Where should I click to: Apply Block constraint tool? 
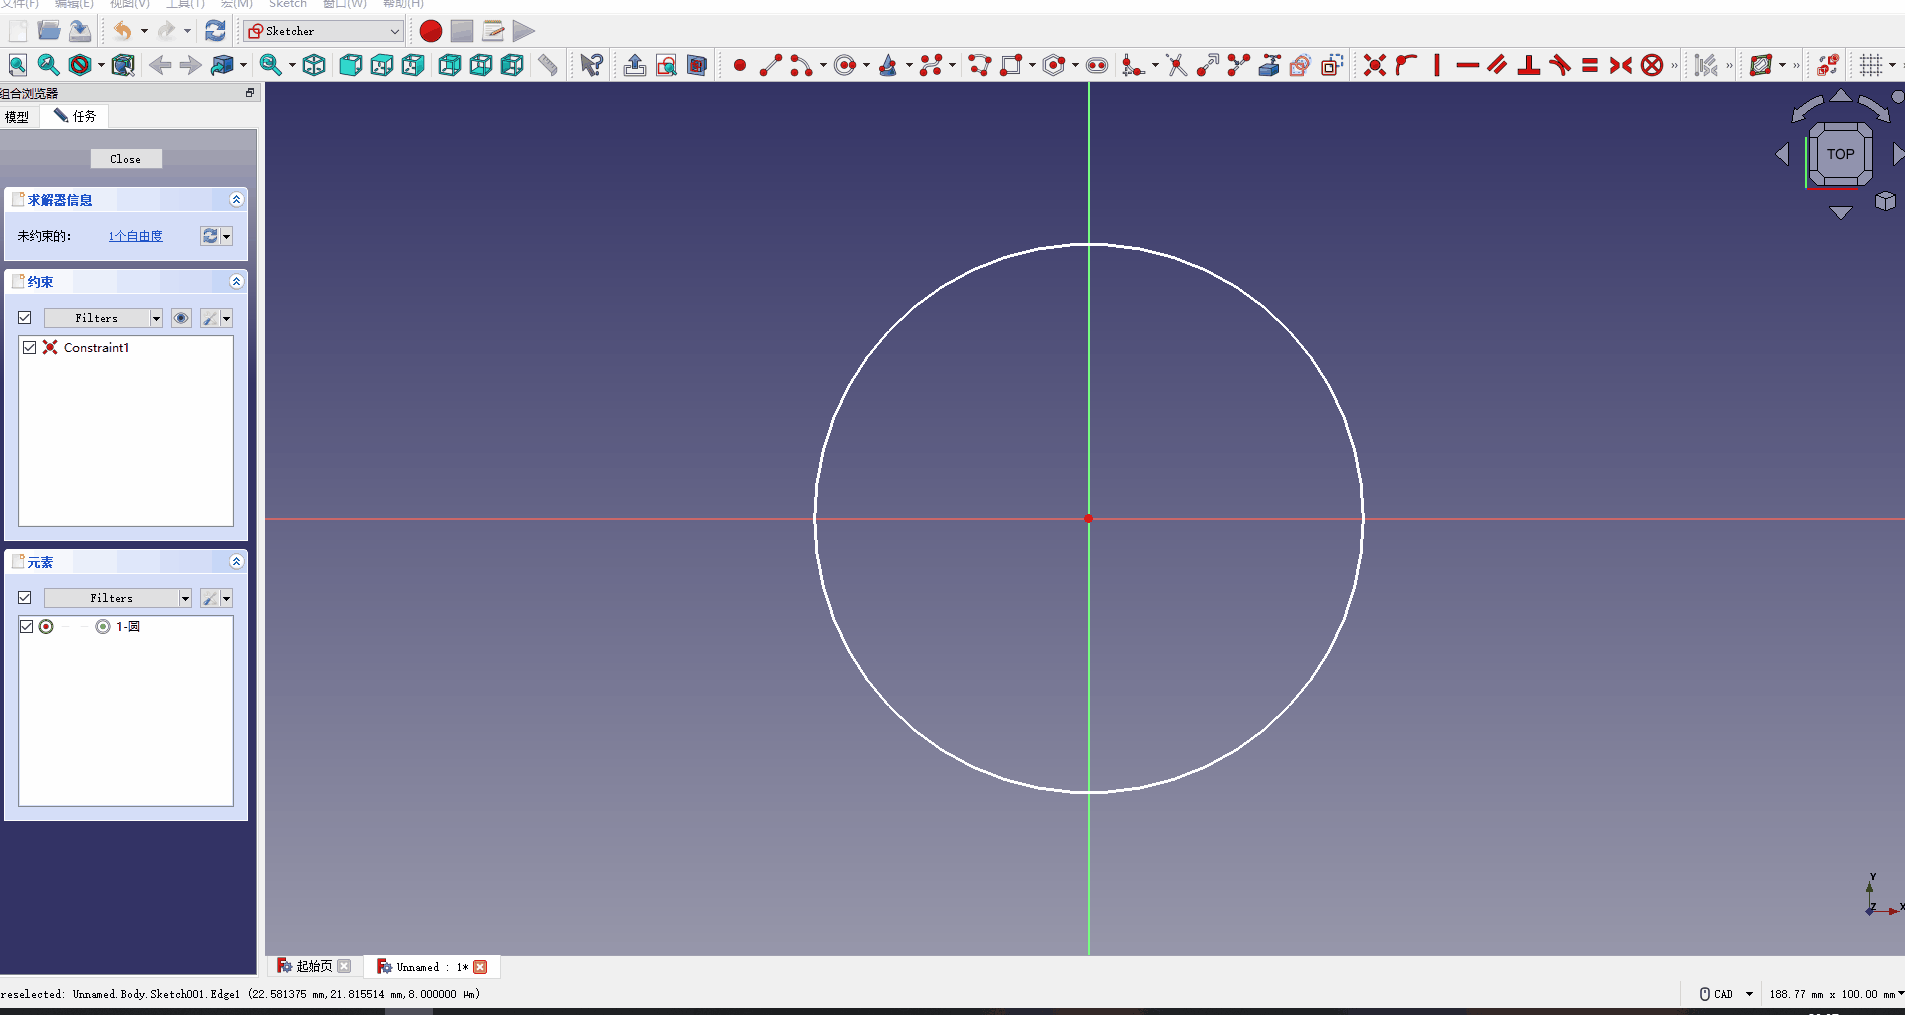[x=1653, y=66]
